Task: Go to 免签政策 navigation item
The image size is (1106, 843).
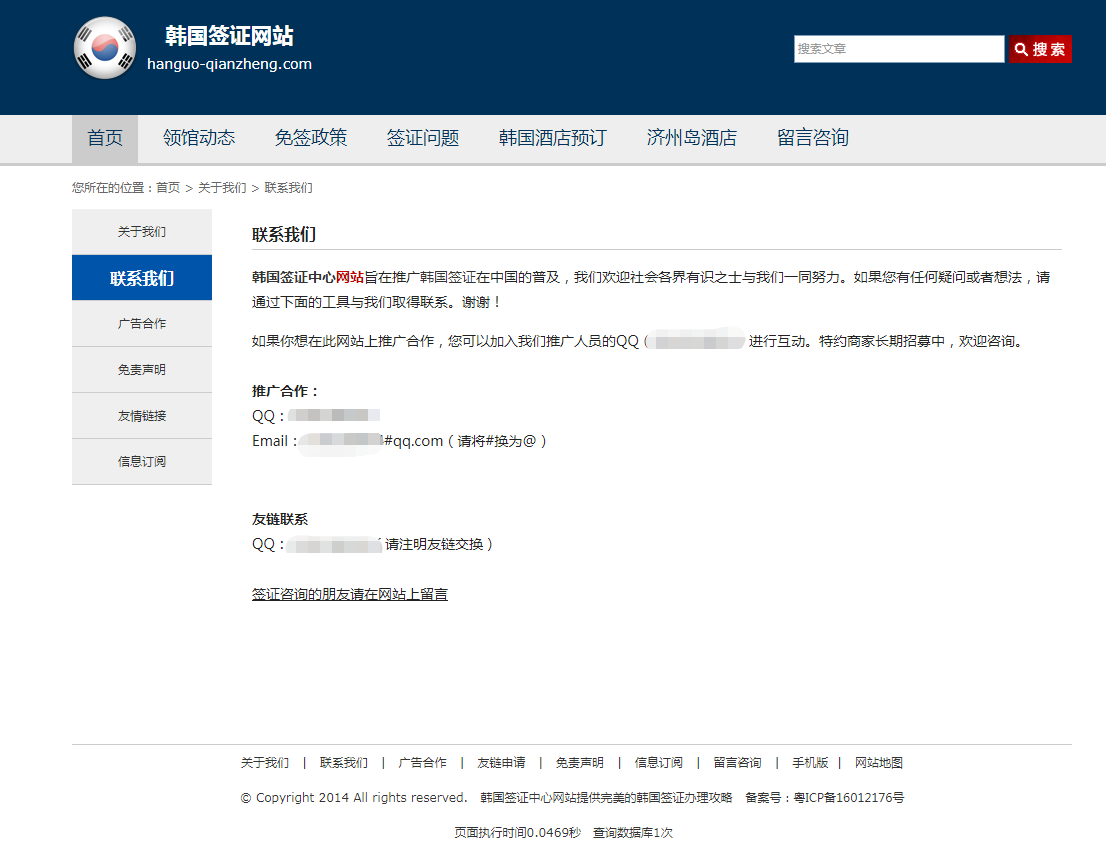Action: pyautogui.click(x=311, y=138)
